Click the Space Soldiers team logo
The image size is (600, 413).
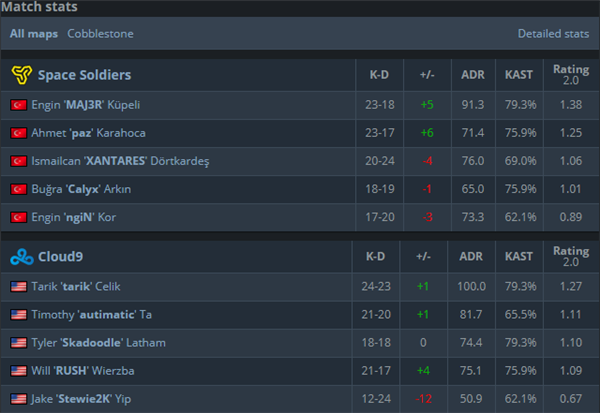21,75
